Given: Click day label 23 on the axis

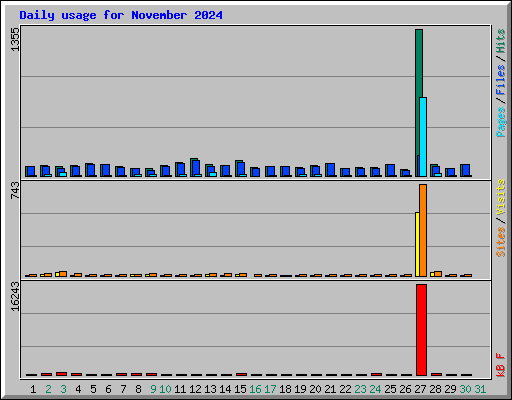Looking at the screenshot, I should pos(360,389).
